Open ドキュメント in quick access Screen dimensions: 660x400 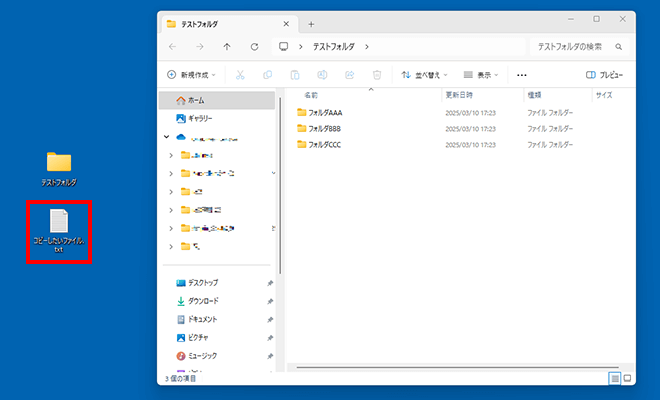click(x=202, y=320)
